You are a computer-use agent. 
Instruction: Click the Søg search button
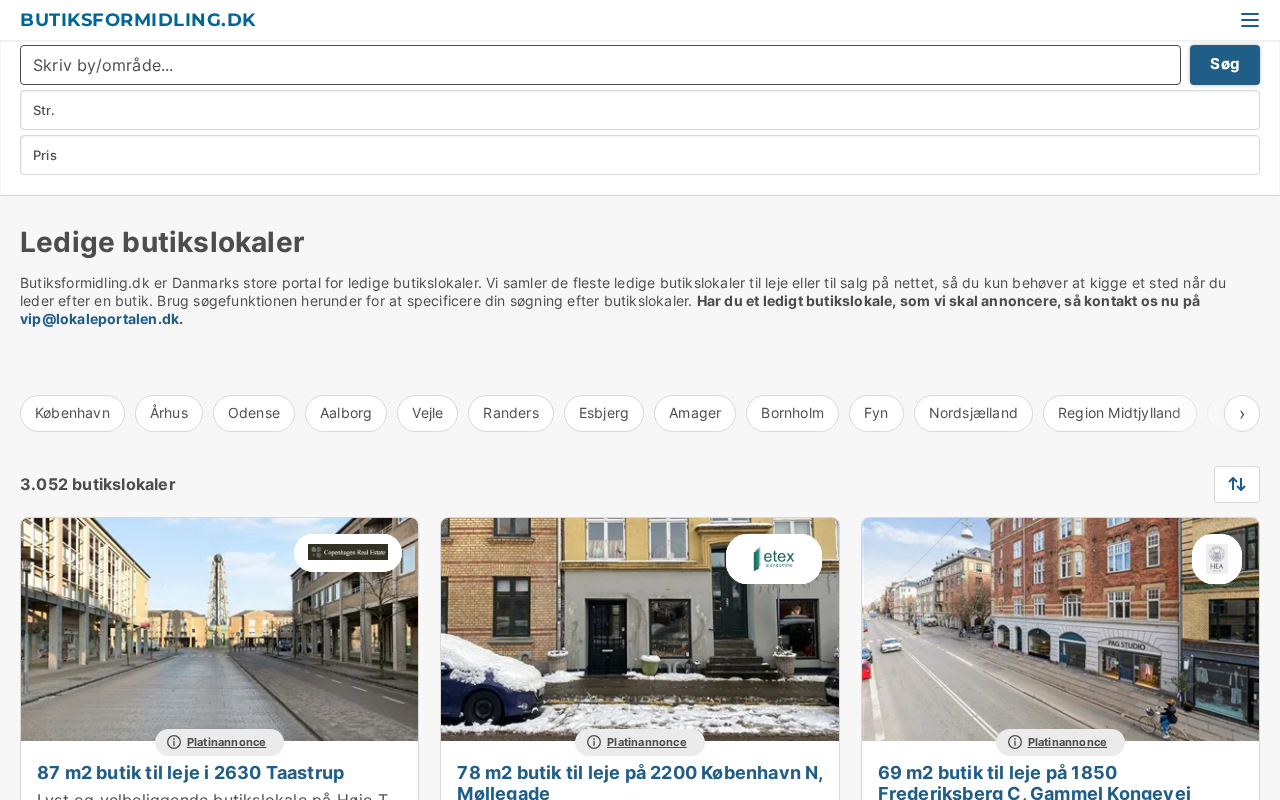[x=1225, y=65]
